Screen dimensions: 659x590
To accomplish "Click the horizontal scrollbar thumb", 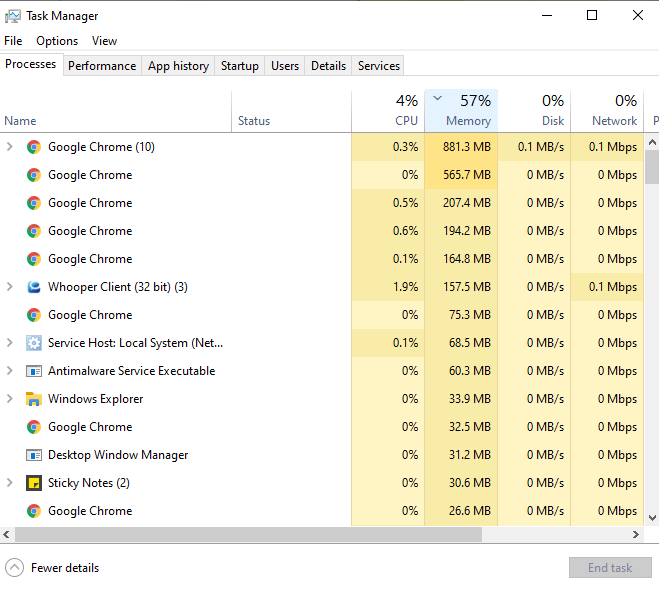I will (248, 535).
